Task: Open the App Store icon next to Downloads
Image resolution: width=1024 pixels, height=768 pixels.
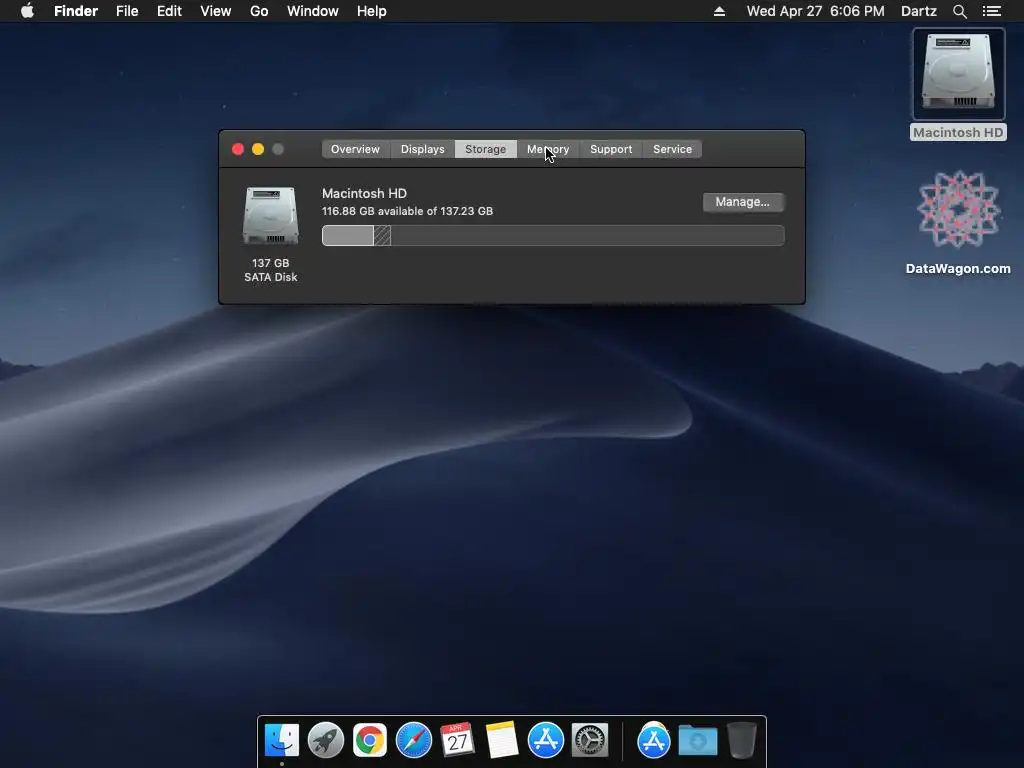Action: point(654,741)
